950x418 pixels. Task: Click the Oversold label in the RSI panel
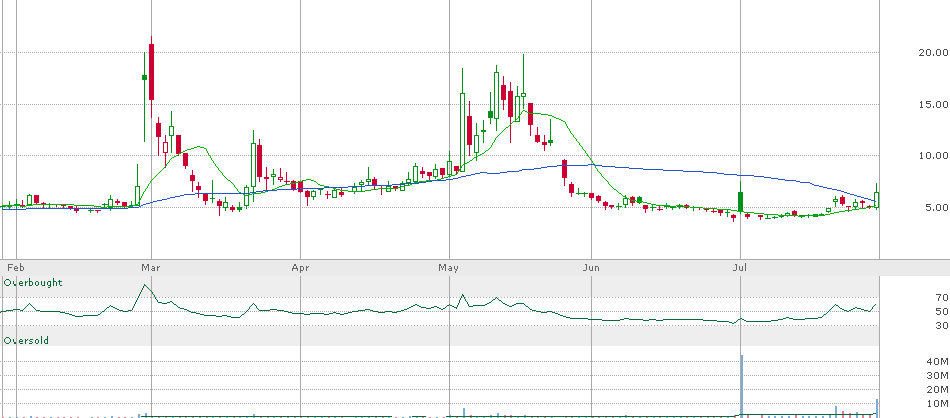coord(26,340)
